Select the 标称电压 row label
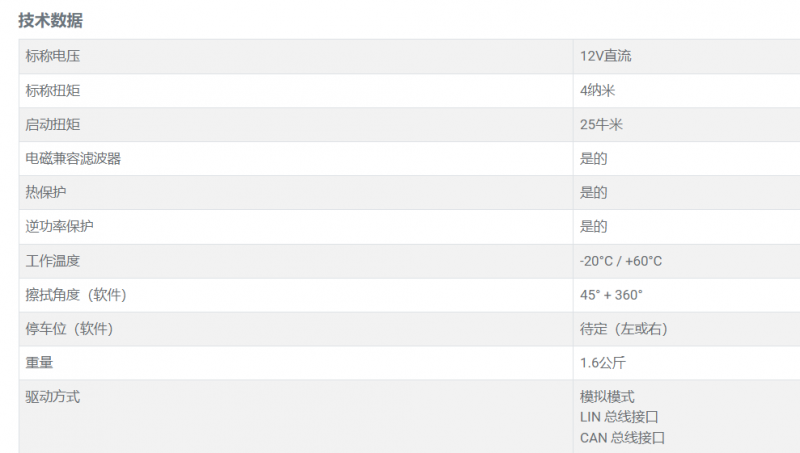Viewport: 800px width, 453px height. [x=53, y=56]
